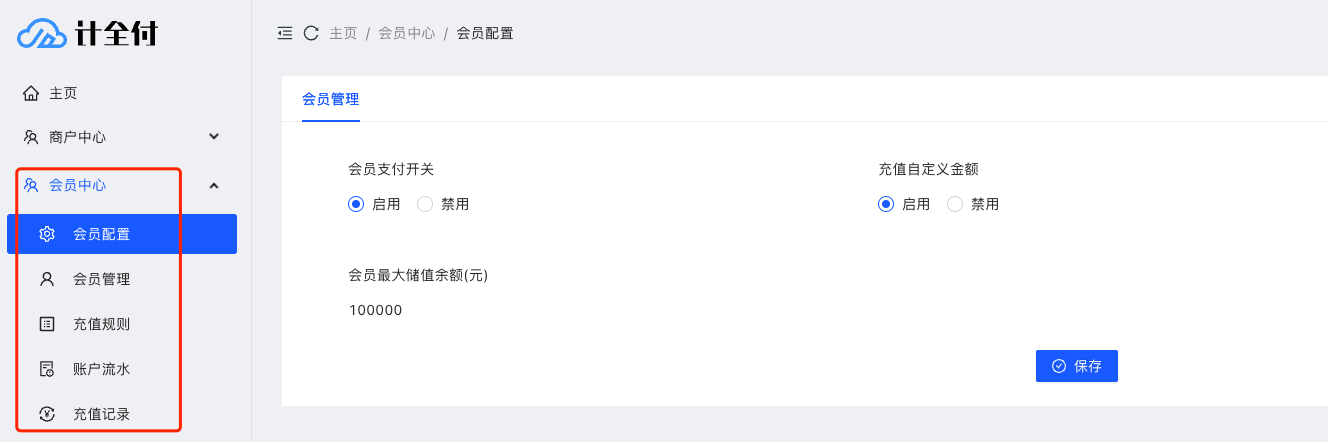Image resolution: width=1328 pixels, height=442 pixels.
Task: Click the yen icon for 充值记录
Action: click(x=47, y=414)
